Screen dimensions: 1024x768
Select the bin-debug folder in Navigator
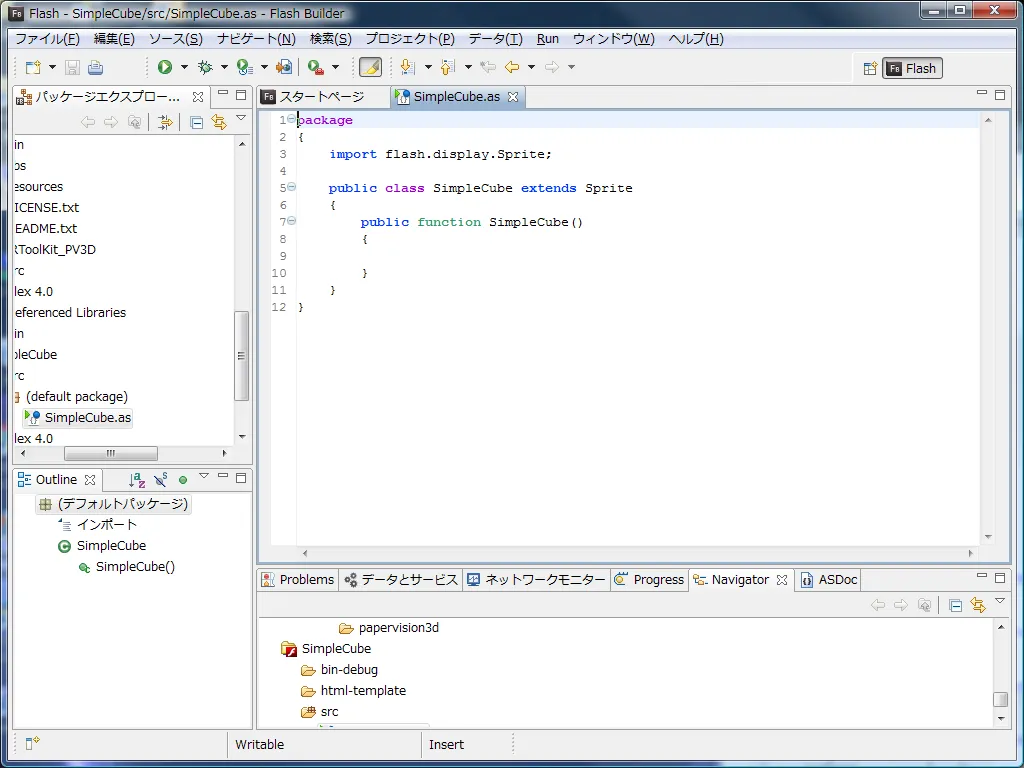pos(340,670)
